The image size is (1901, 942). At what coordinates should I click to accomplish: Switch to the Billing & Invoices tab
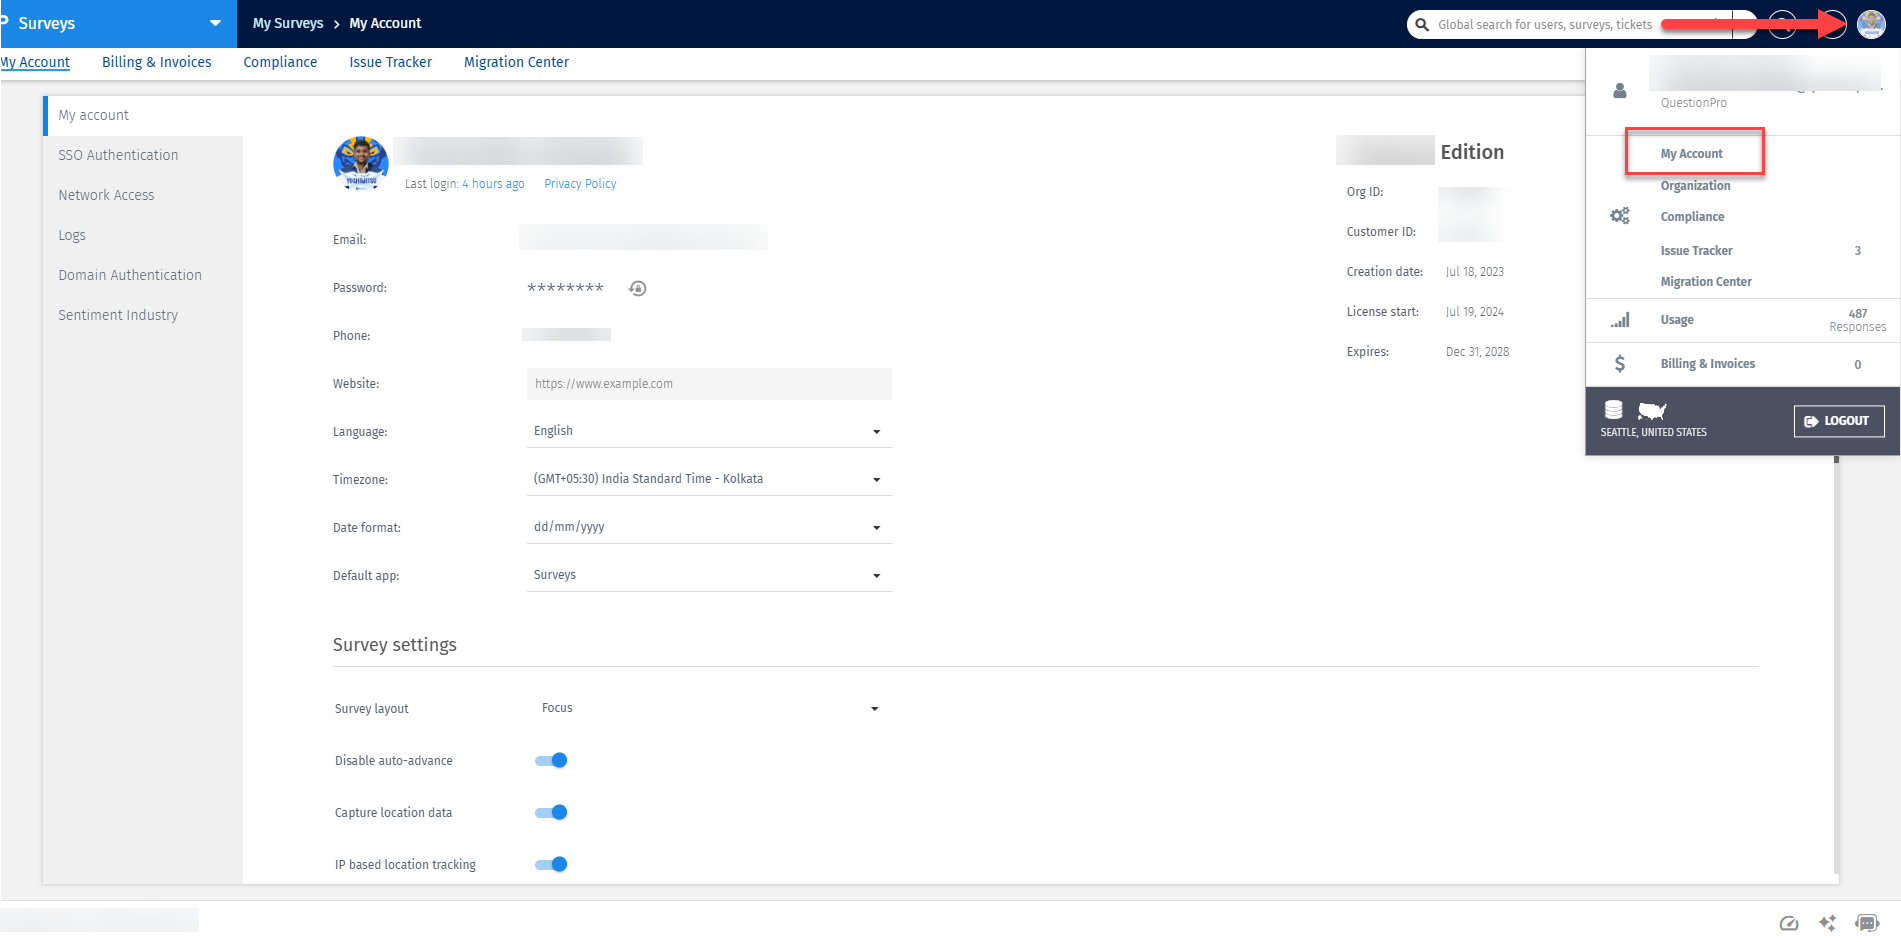156,62
